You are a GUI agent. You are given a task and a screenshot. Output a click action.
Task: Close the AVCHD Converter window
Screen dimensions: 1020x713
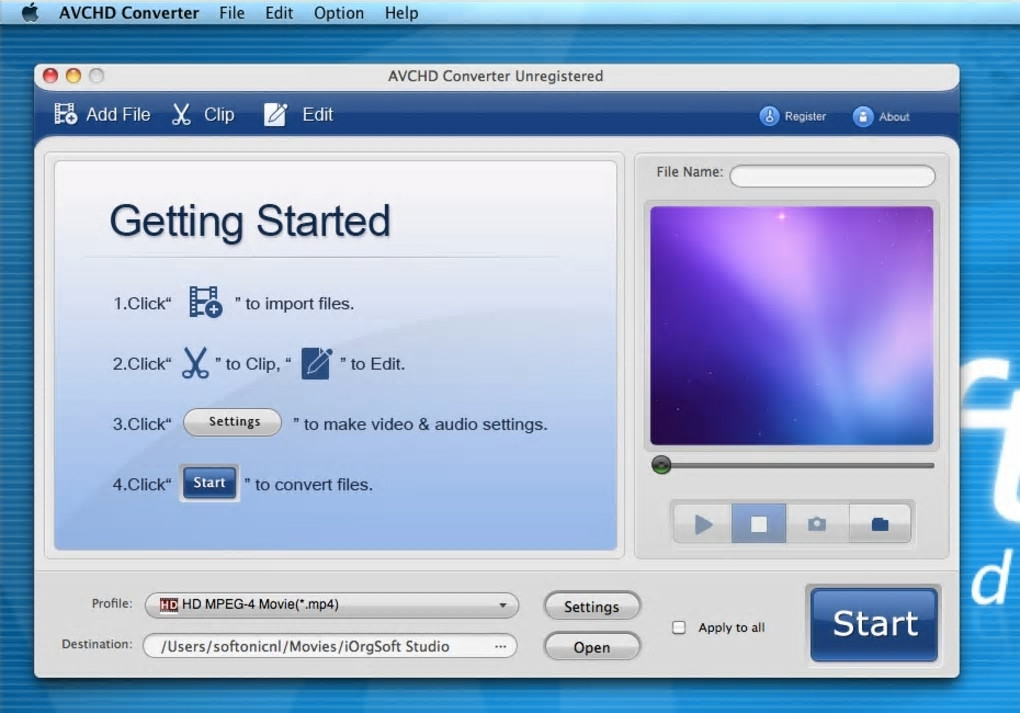pyautogui.click(x=50, y=75)
